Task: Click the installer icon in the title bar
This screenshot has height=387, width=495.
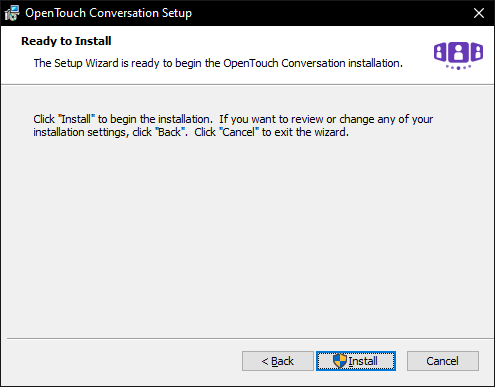Action: [12, 13]
